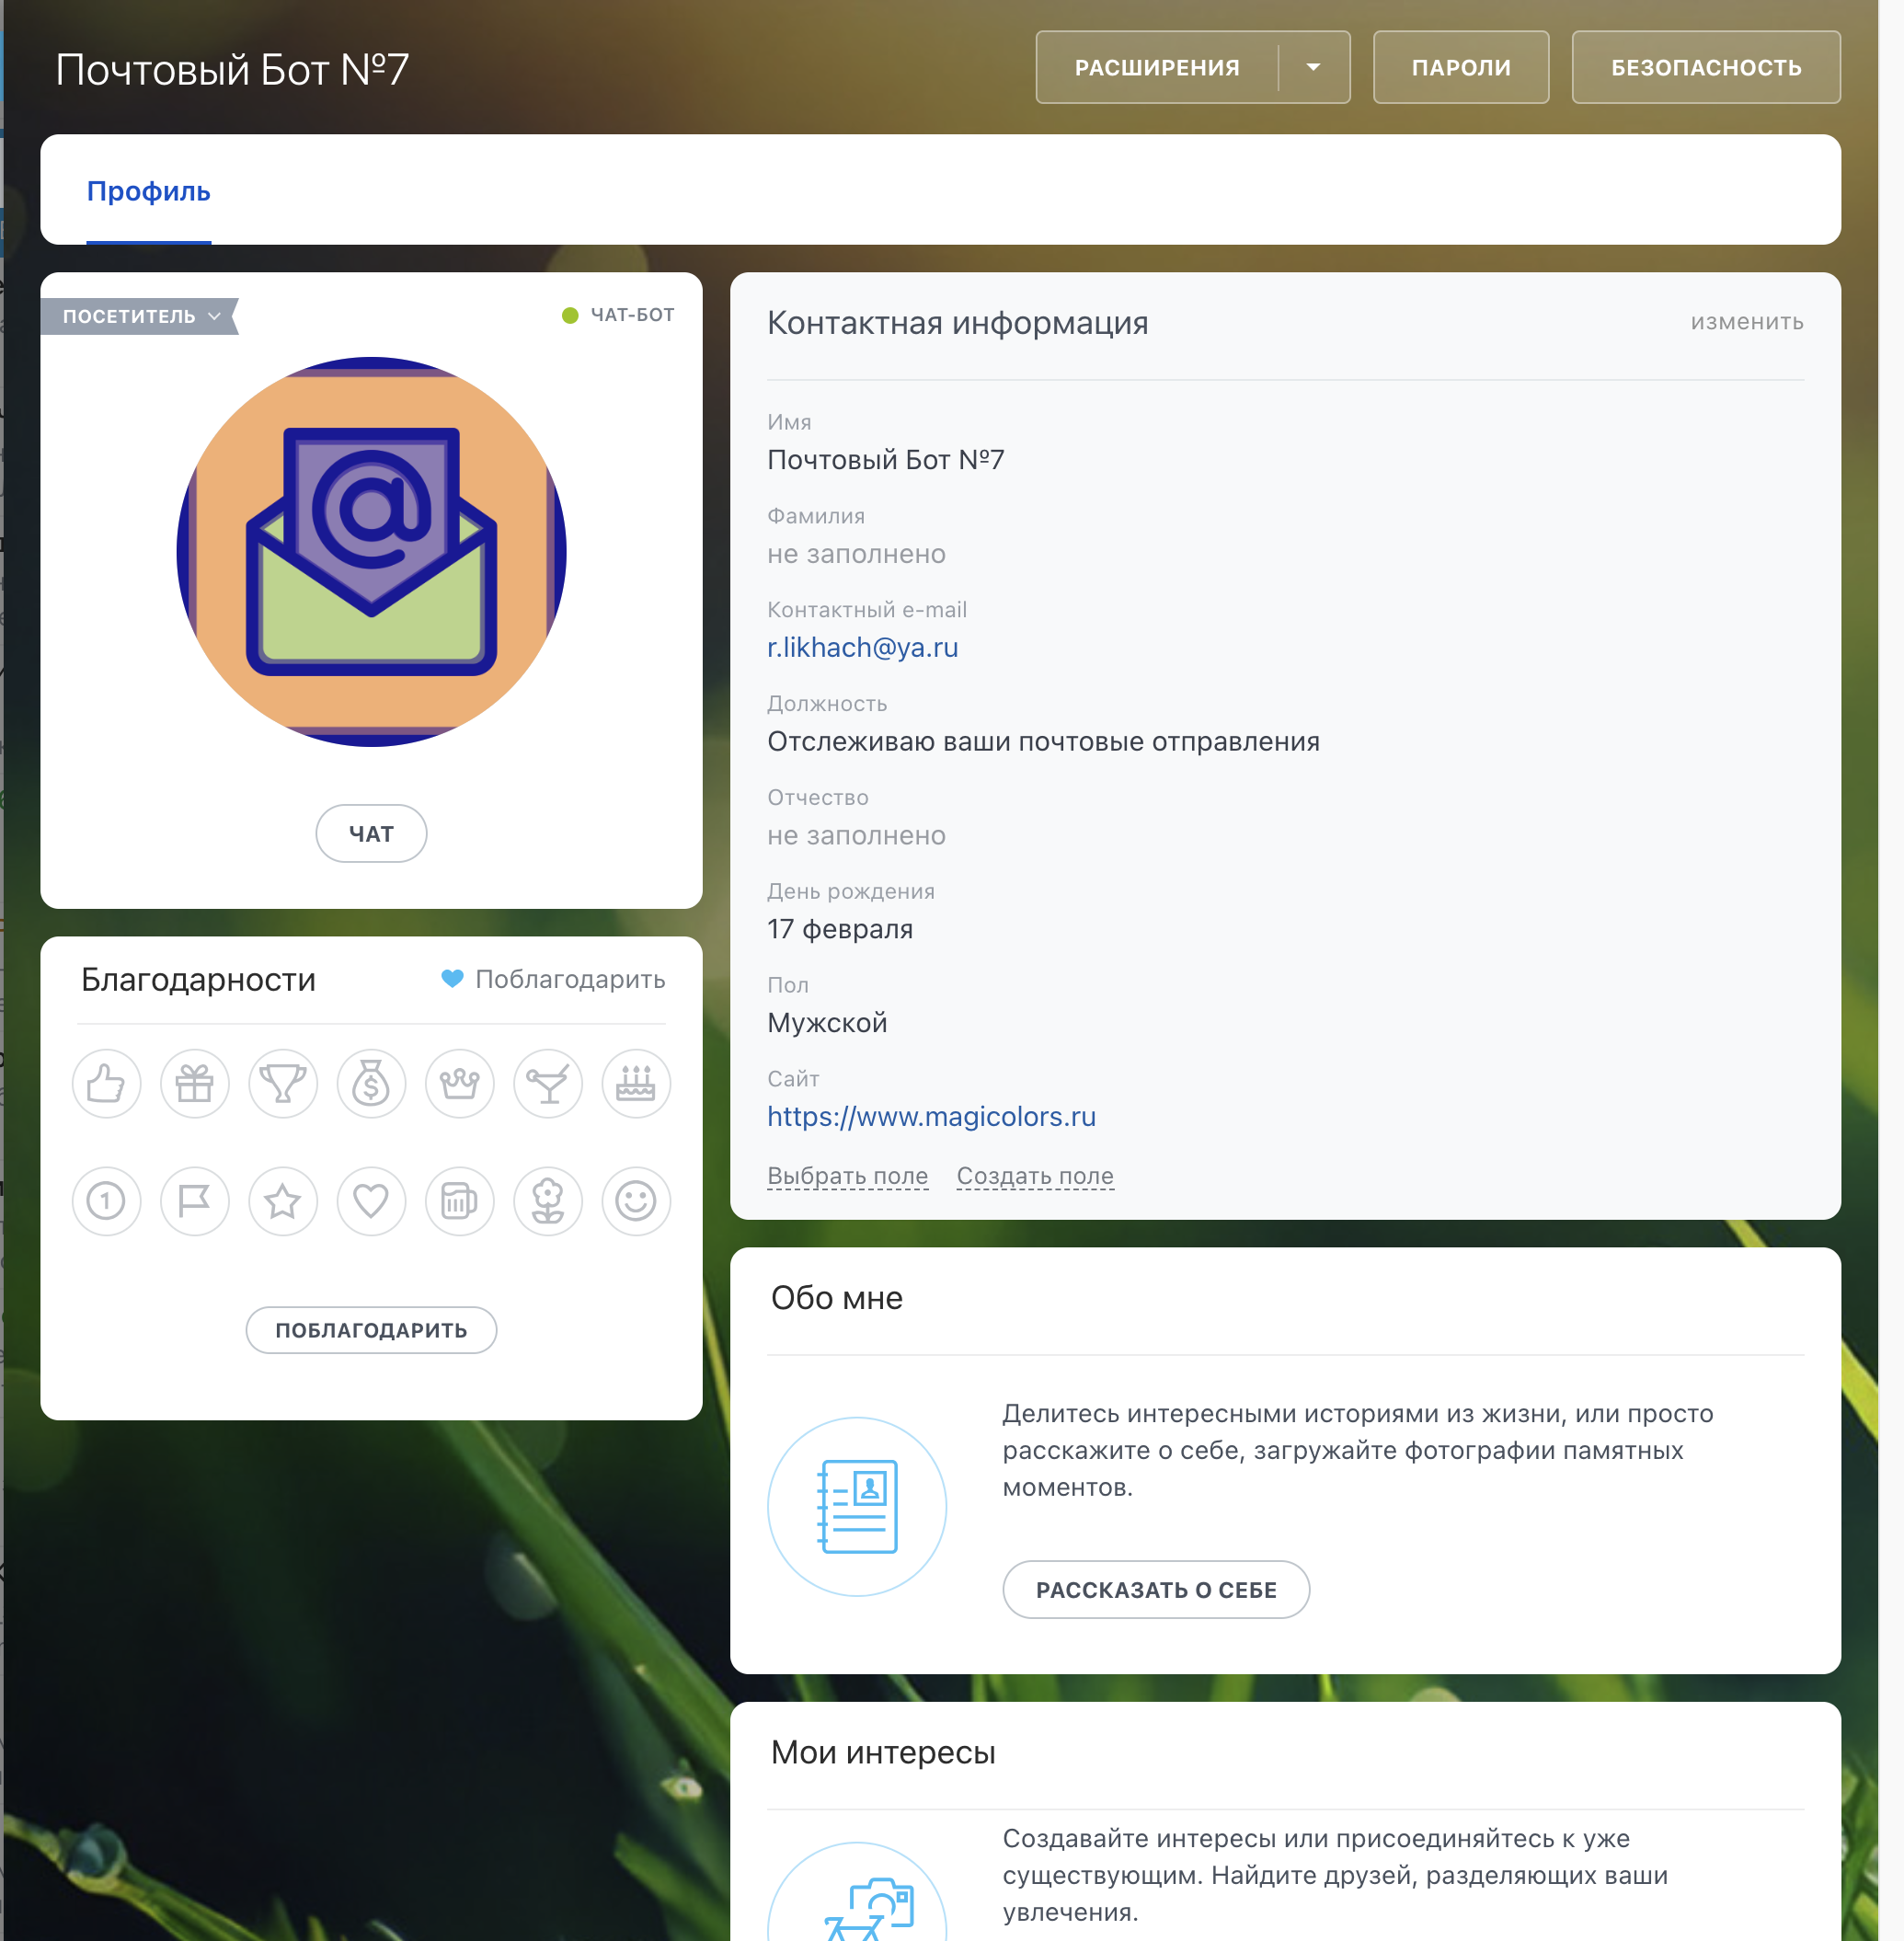Select the cocktail glass gratitude icon
Viewport: 1904px width, 1941px height.
[x=548, y=1083]
